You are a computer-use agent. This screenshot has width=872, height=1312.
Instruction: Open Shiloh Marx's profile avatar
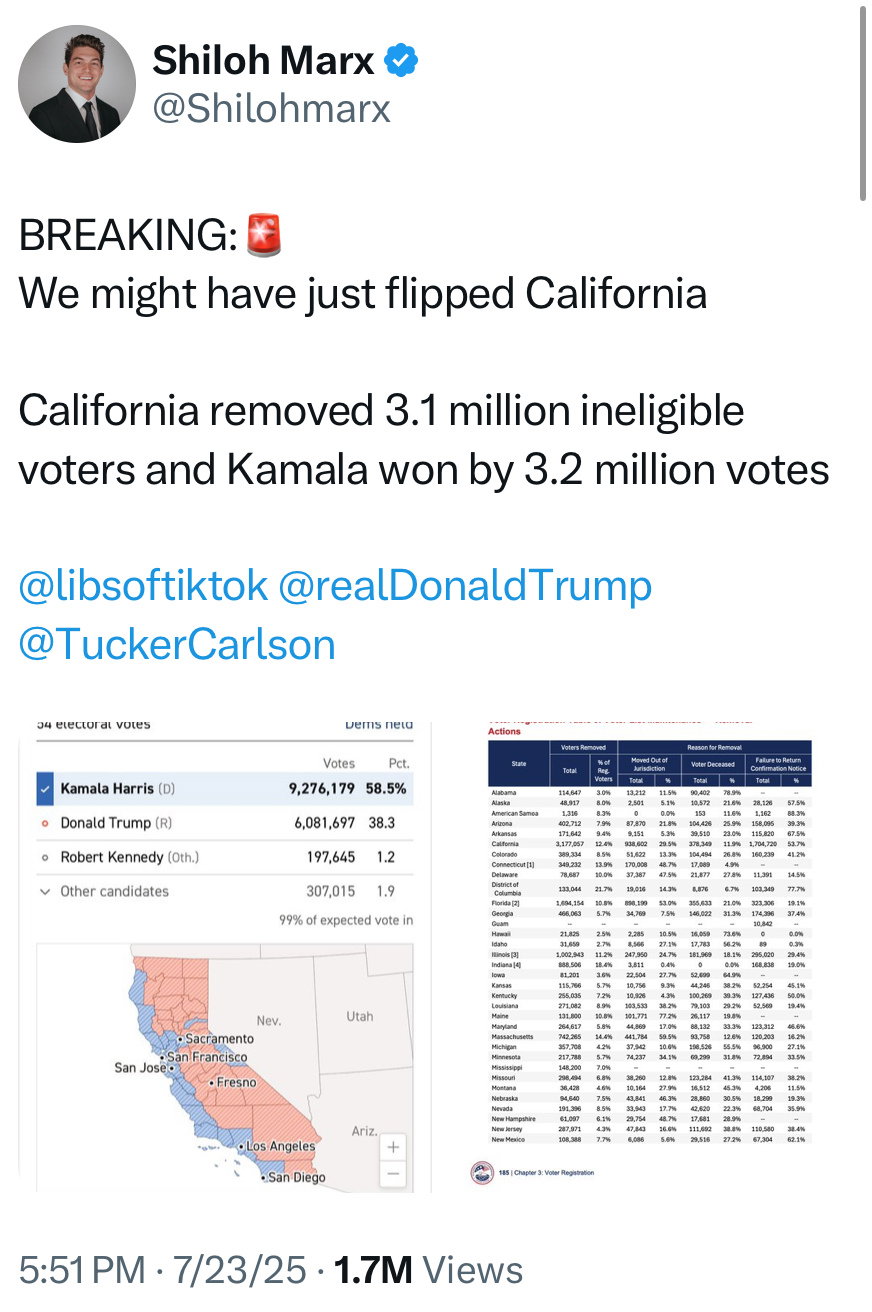77,84
